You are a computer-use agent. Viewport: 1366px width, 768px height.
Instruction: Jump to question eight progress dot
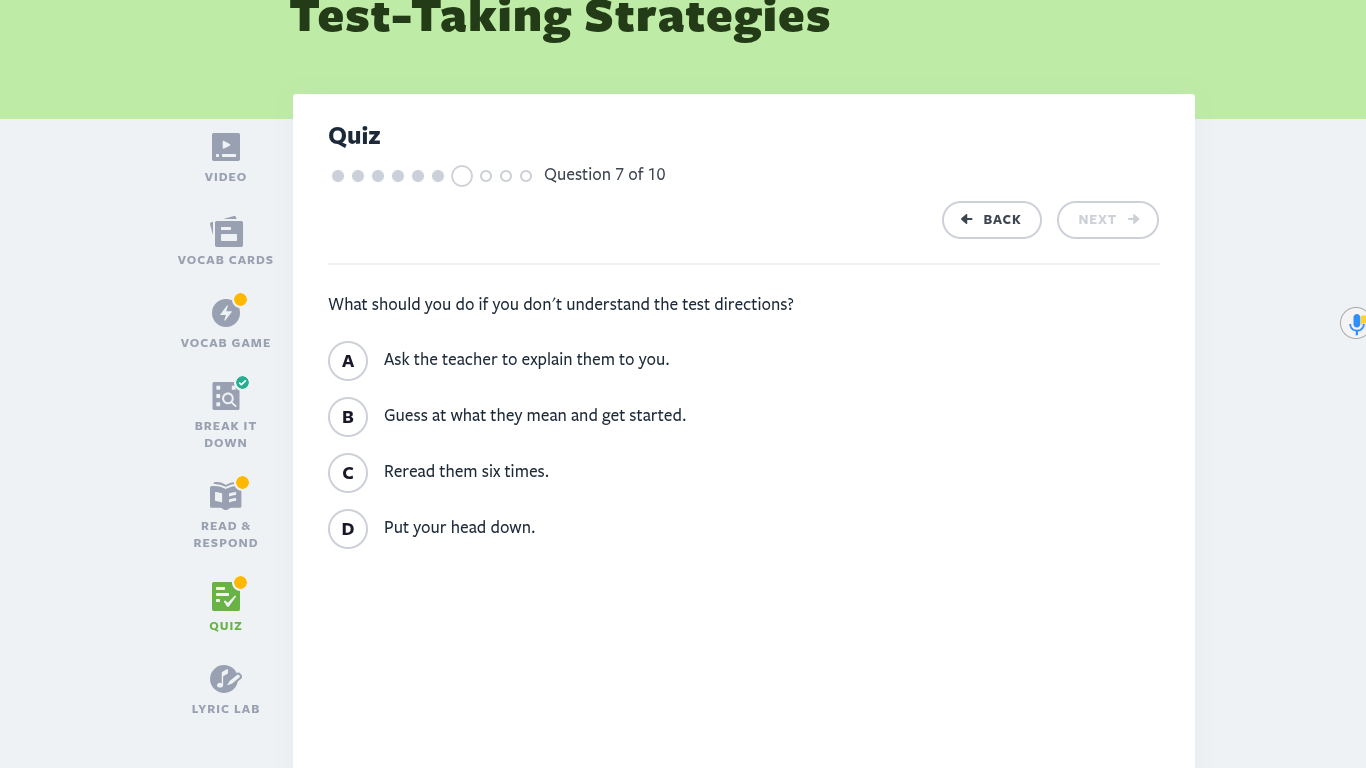point(486,176)
